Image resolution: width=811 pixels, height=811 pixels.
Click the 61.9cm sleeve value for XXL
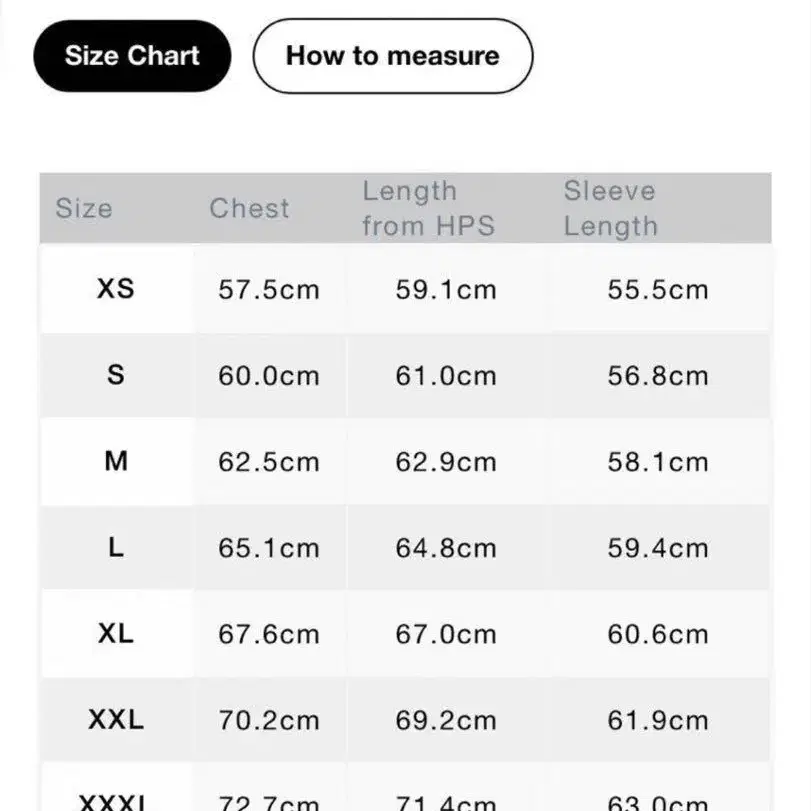[x=658, y=720]
